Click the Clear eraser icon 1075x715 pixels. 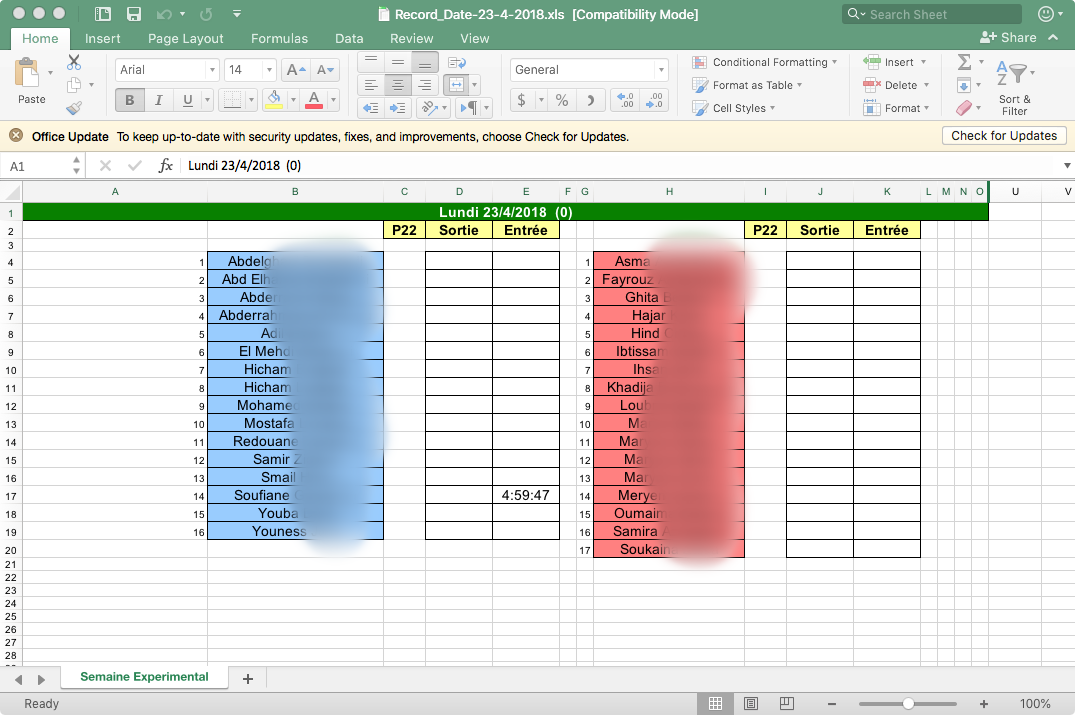[964, 108]
